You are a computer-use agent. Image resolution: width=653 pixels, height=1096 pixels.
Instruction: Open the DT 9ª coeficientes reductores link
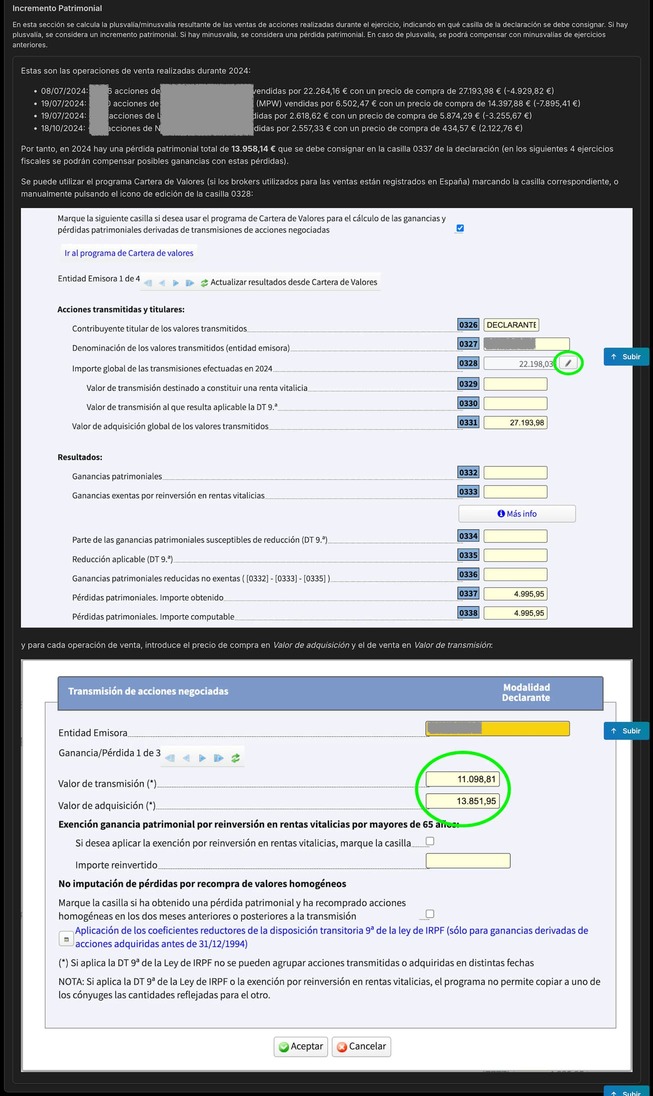pos(331,937)
